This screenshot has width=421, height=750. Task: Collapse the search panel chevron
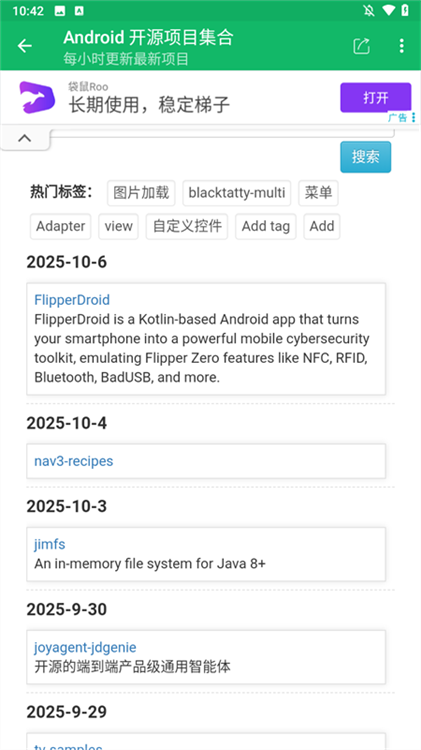point(25,138)
